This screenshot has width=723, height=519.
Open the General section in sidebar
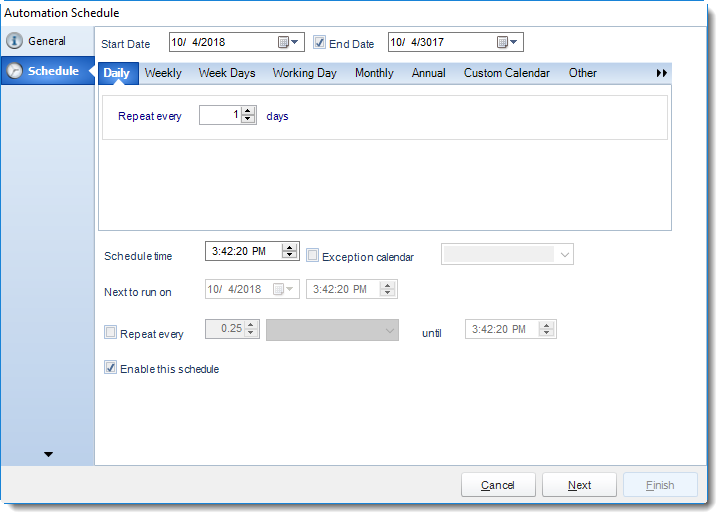click(47, 41)
